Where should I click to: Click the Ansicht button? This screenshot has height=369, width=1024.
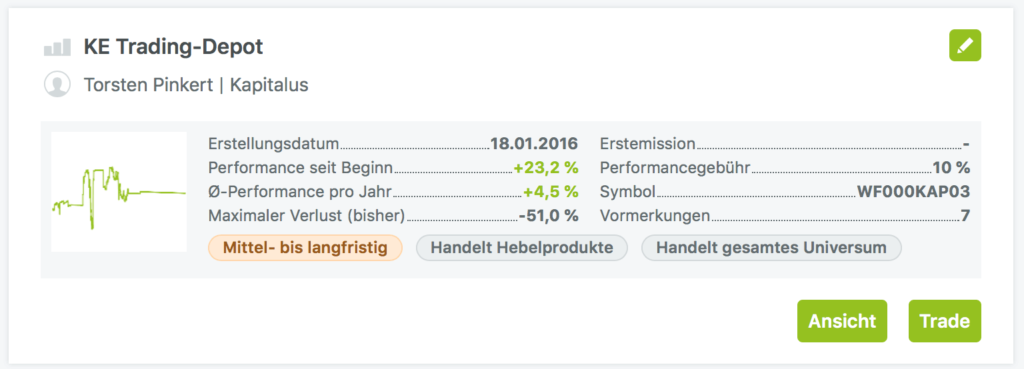click(x=842, y=321)
